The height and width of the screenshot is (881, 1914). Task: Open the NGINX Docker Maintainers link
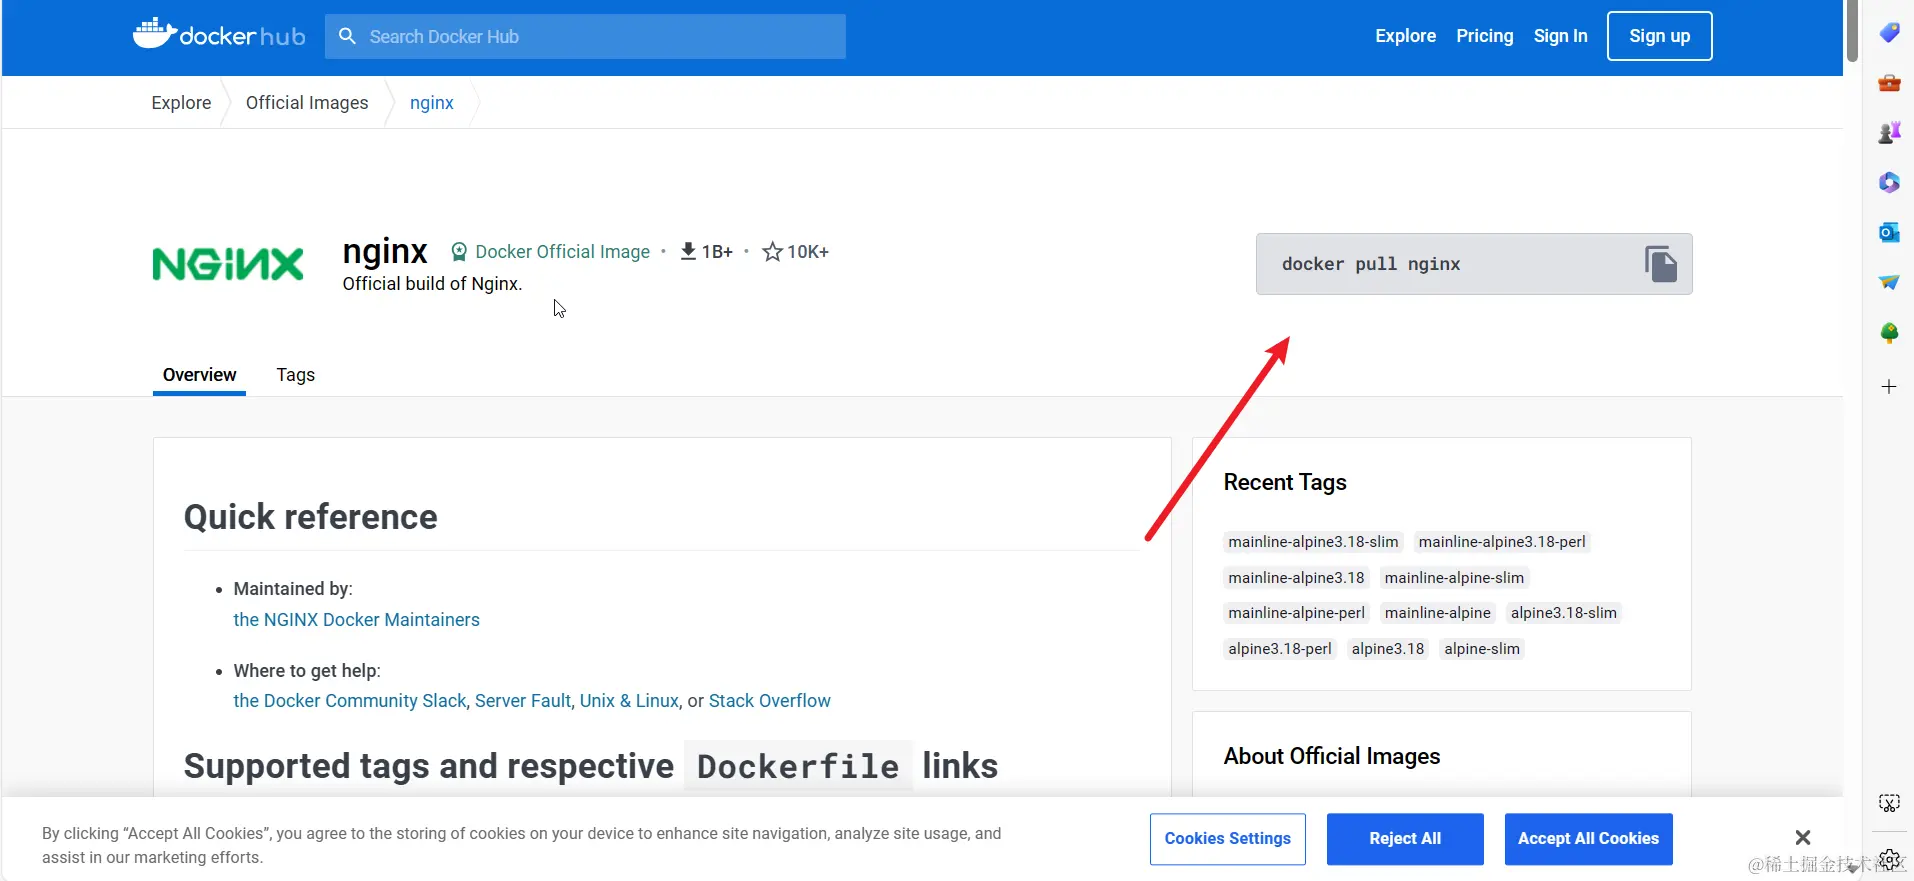[x=356, y=620]
